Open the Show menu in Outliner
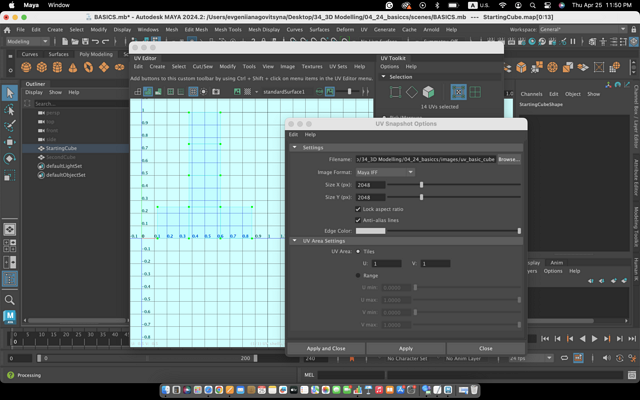 (x=56, y=92)
